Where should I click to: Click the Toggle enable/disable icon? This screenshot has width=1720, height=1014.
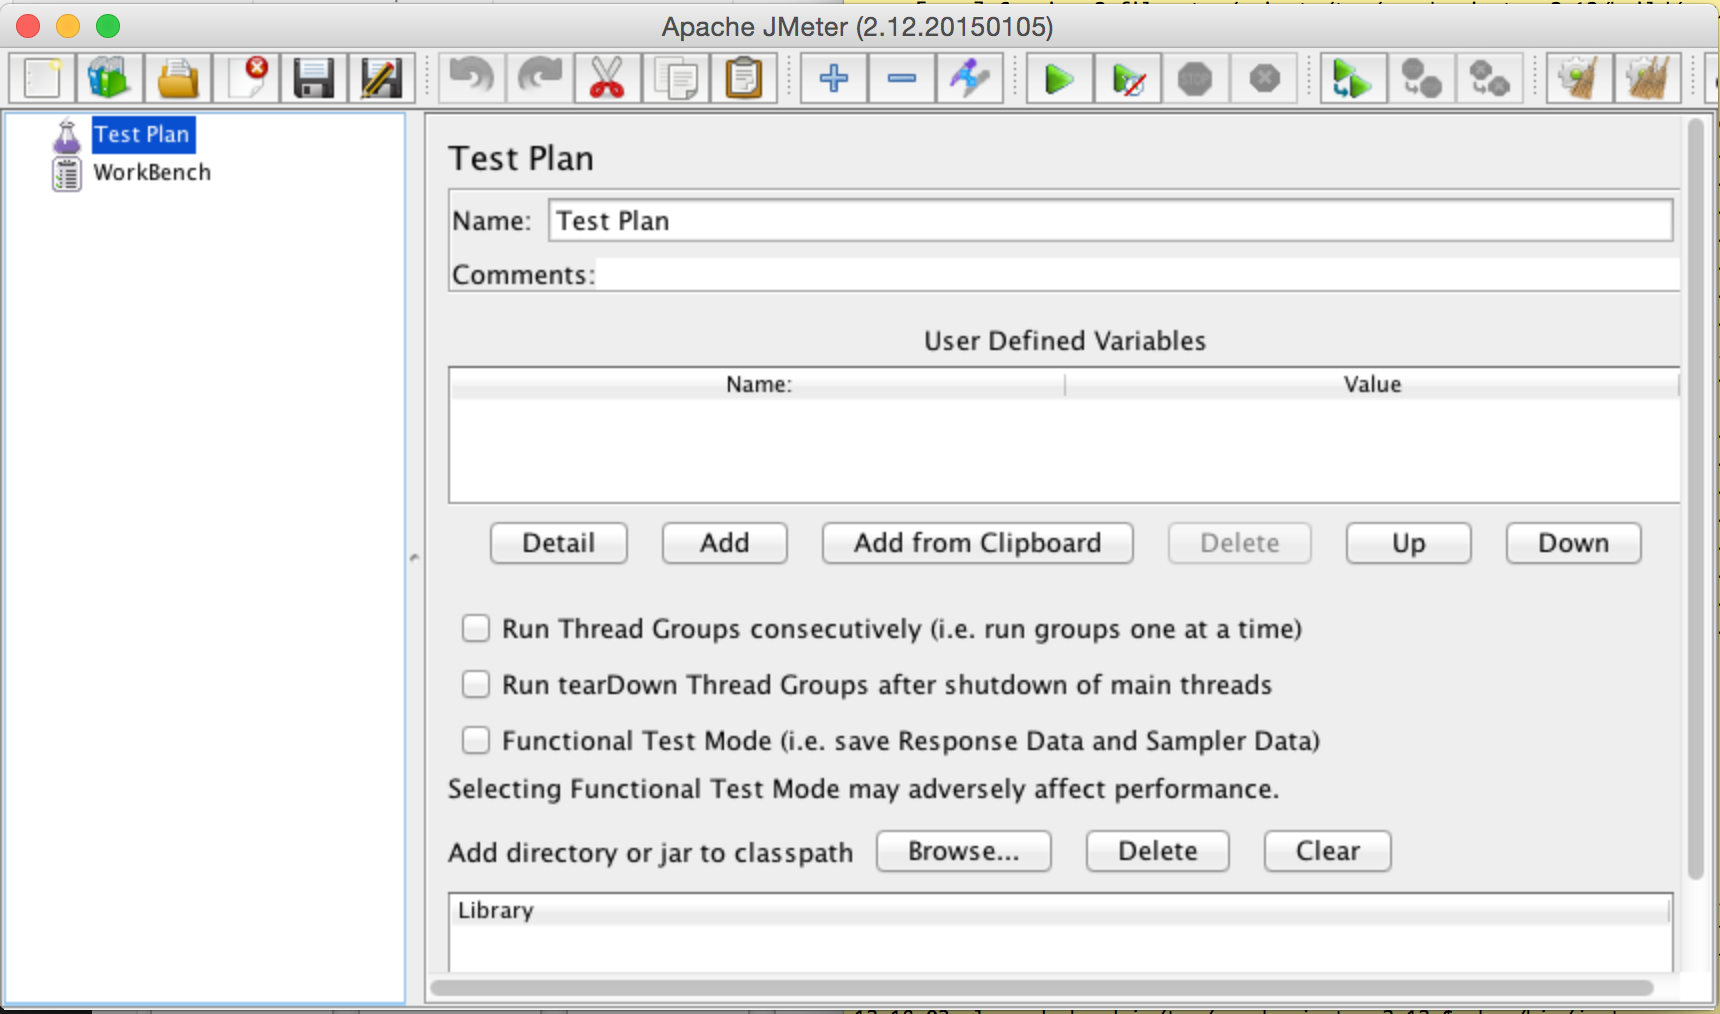click(969, 78)
